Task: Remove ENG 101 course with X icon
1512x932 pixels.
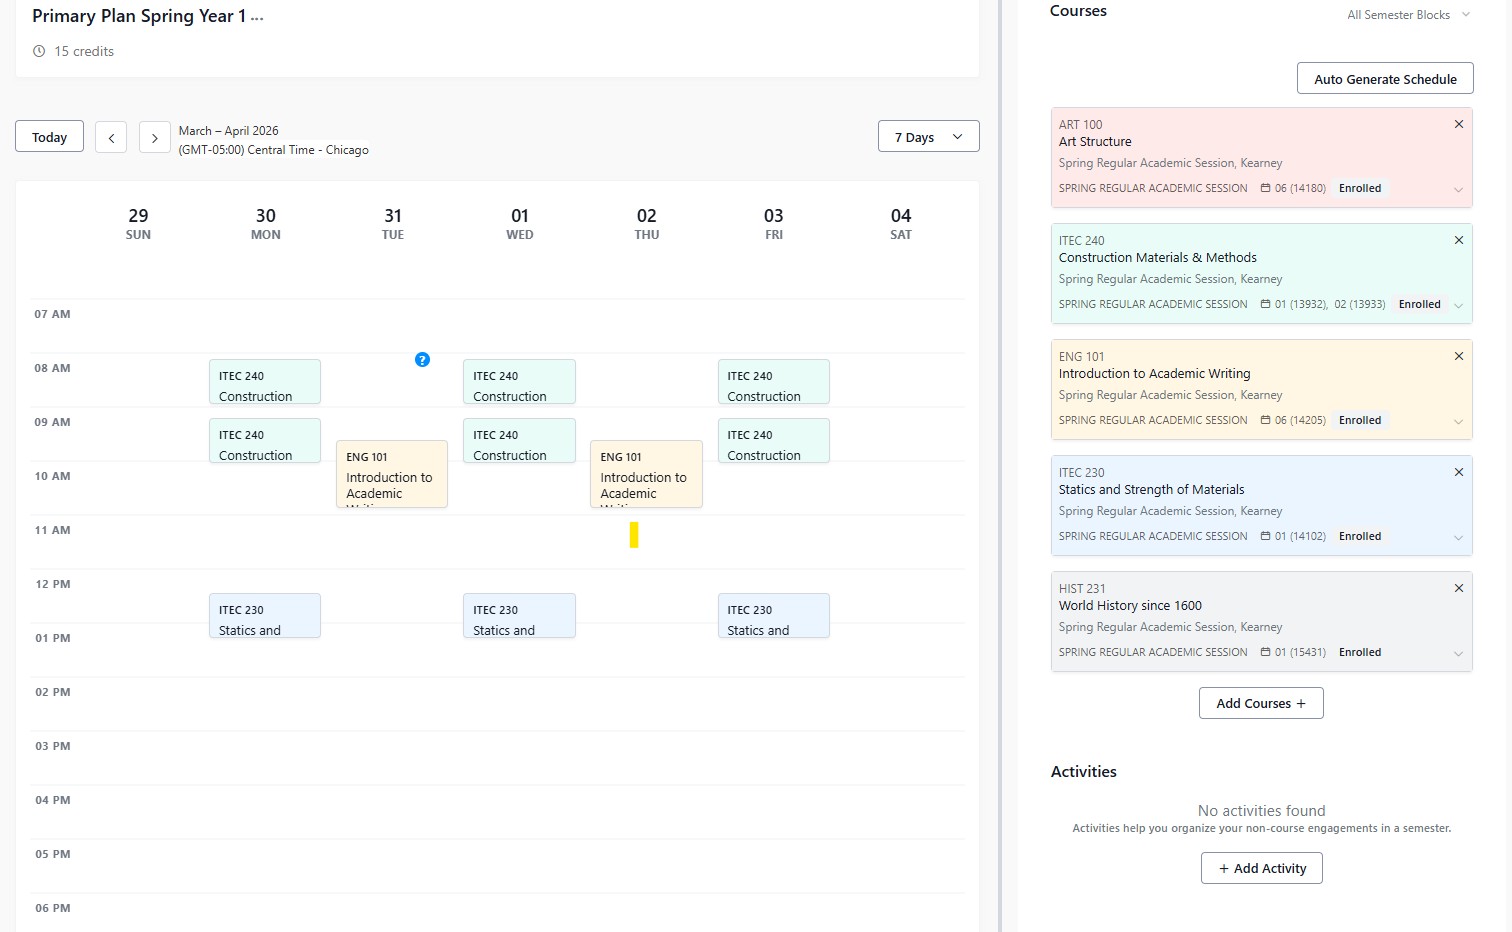Action: pos(1459,356)
